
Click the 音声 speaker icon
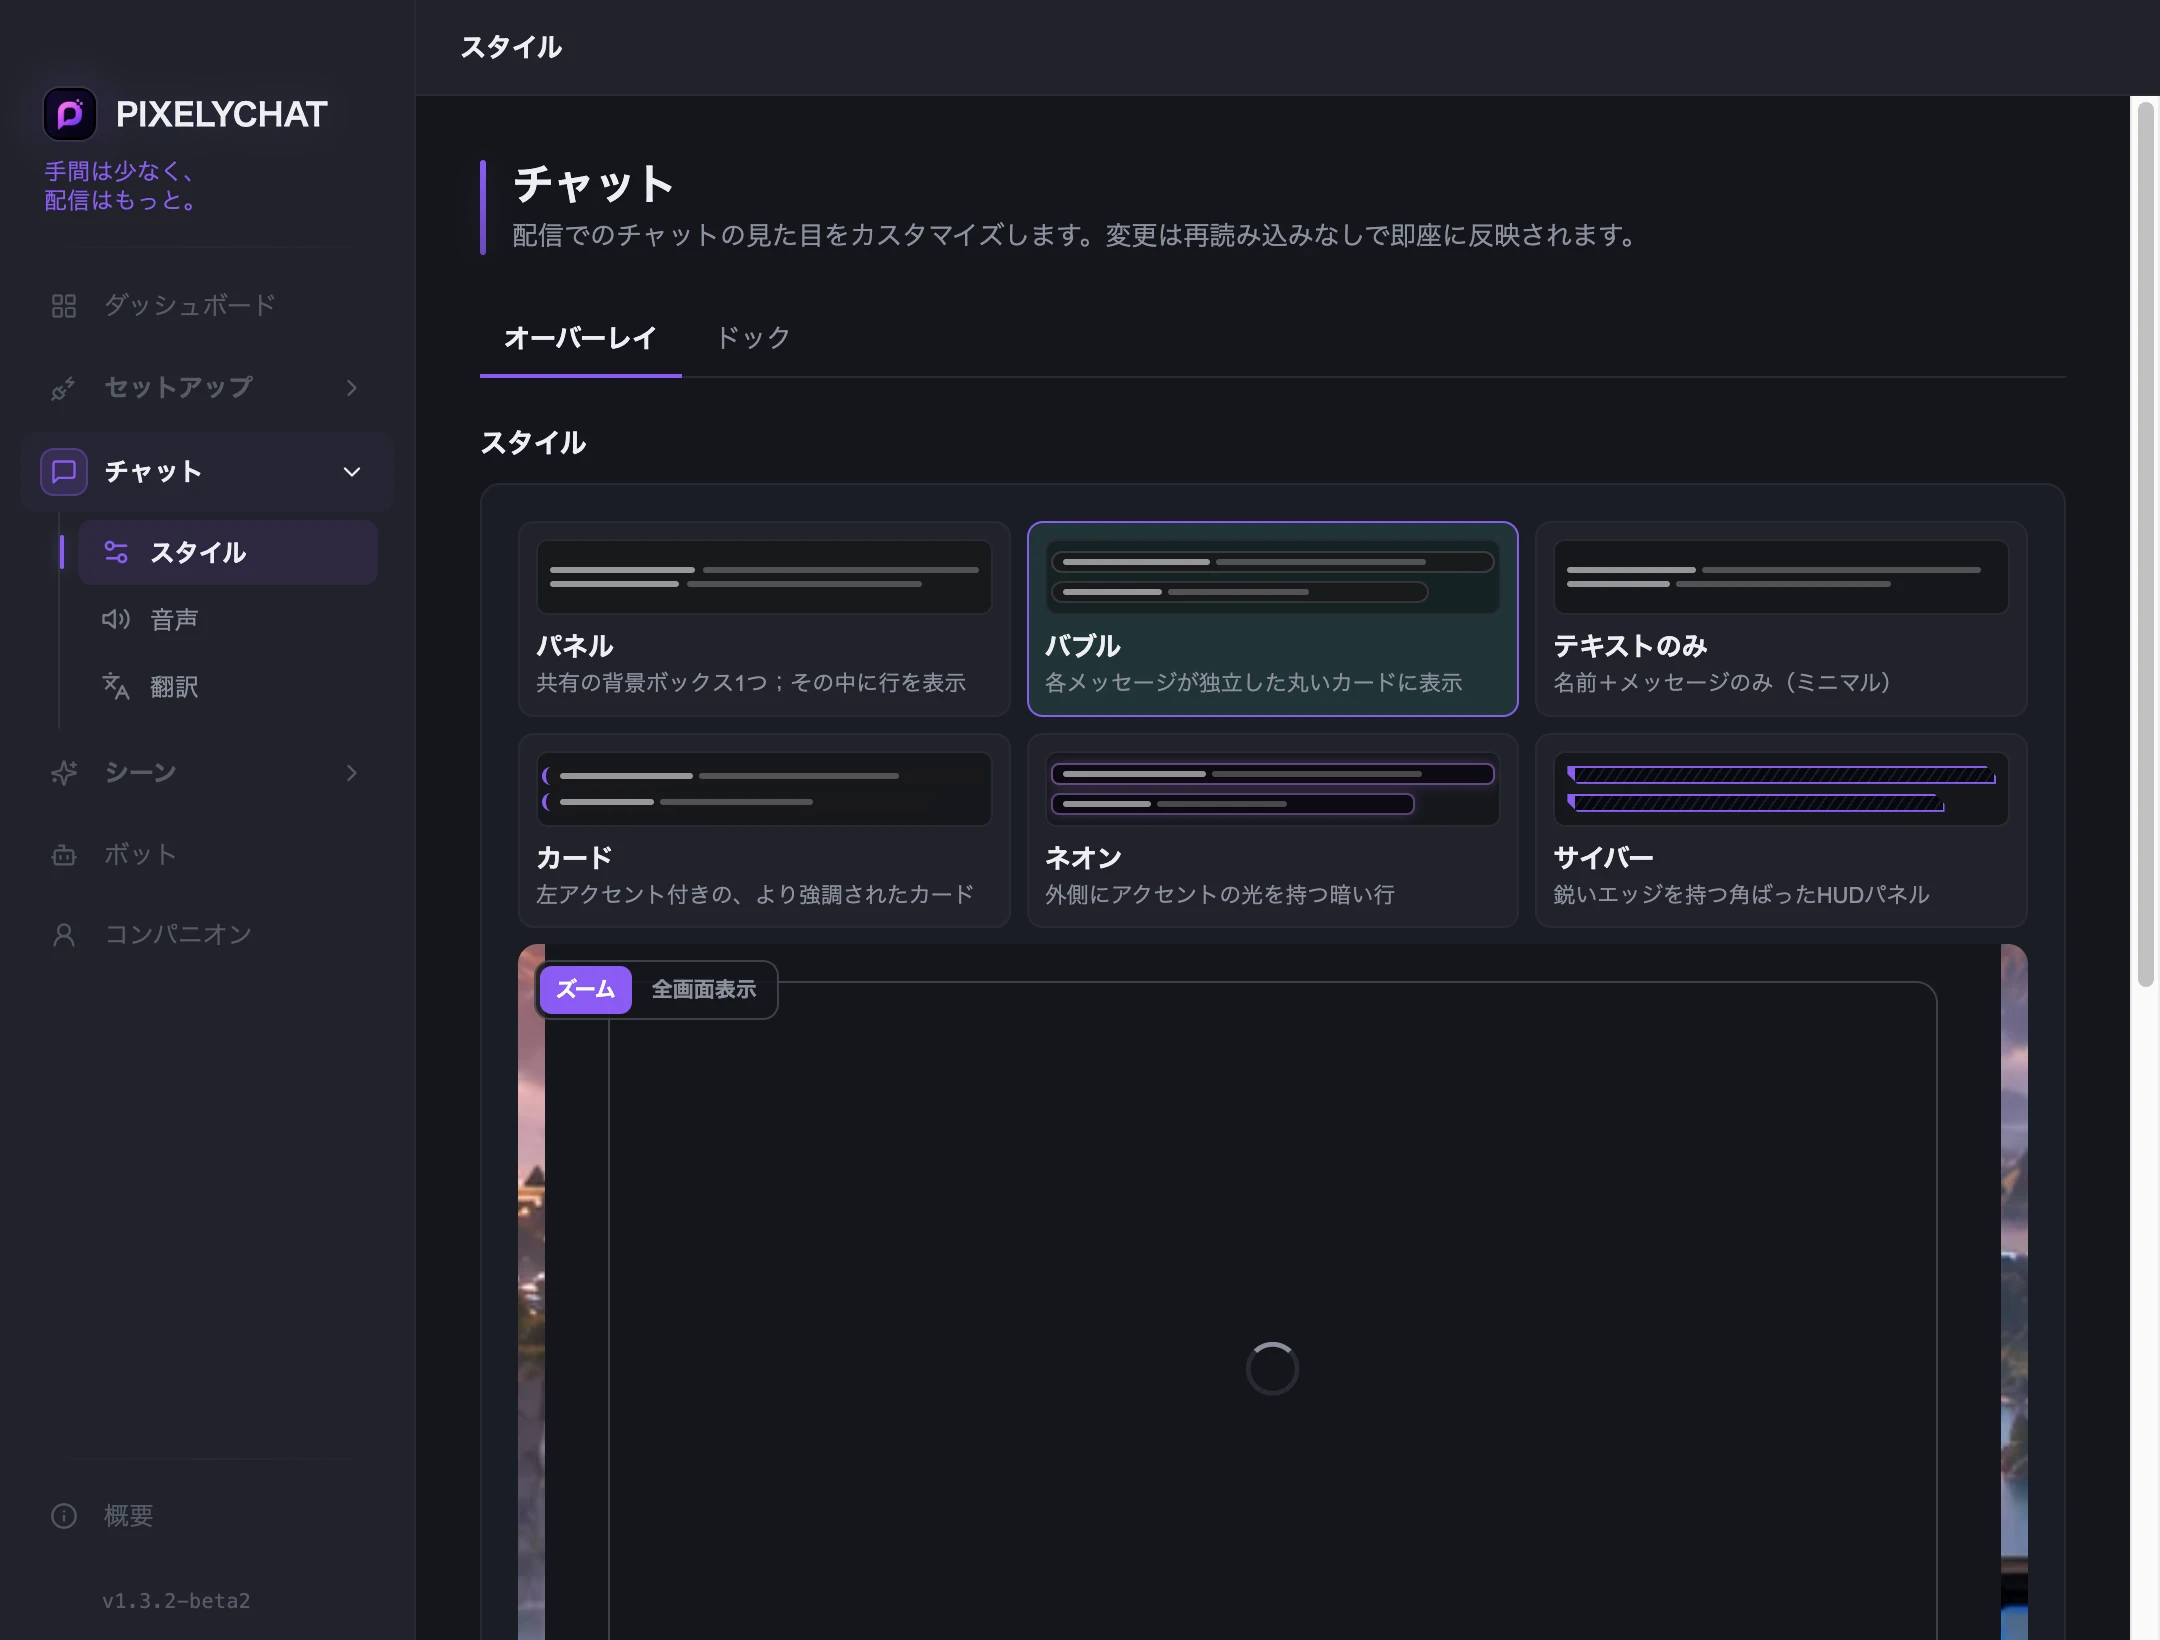point(116,620)
